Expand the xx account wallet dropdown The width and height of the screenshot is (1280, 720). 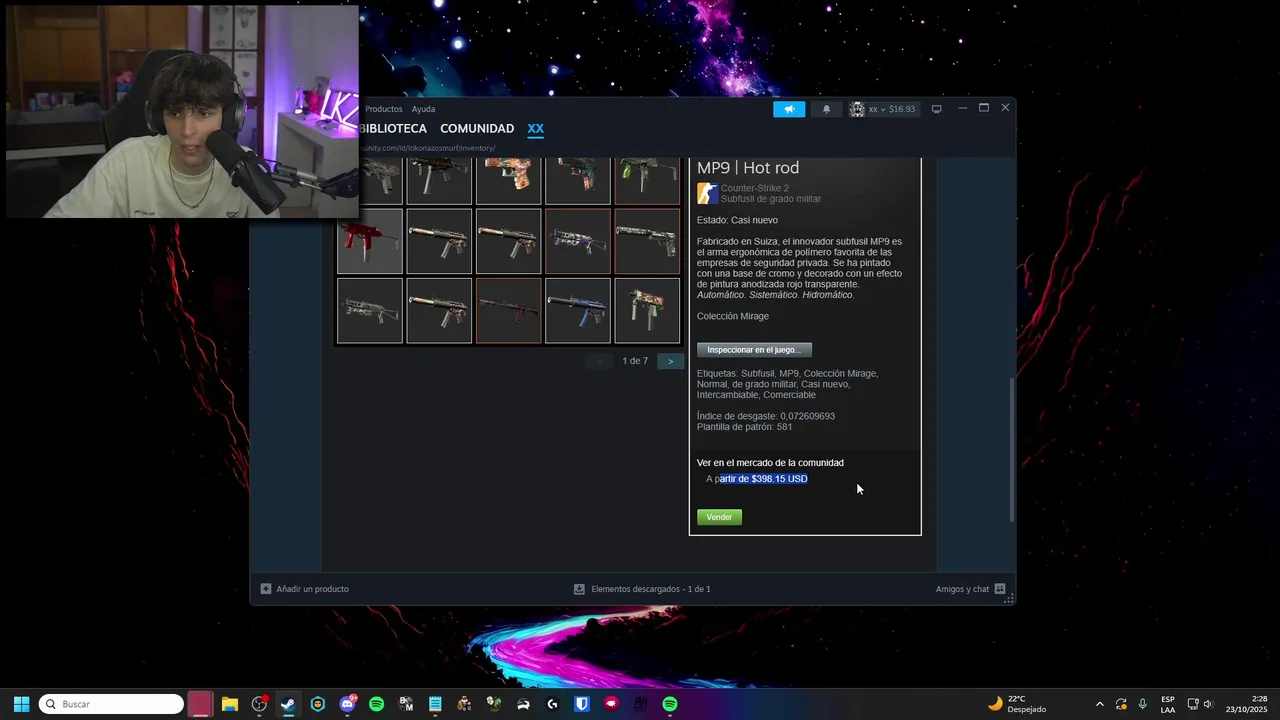(882, 109)
